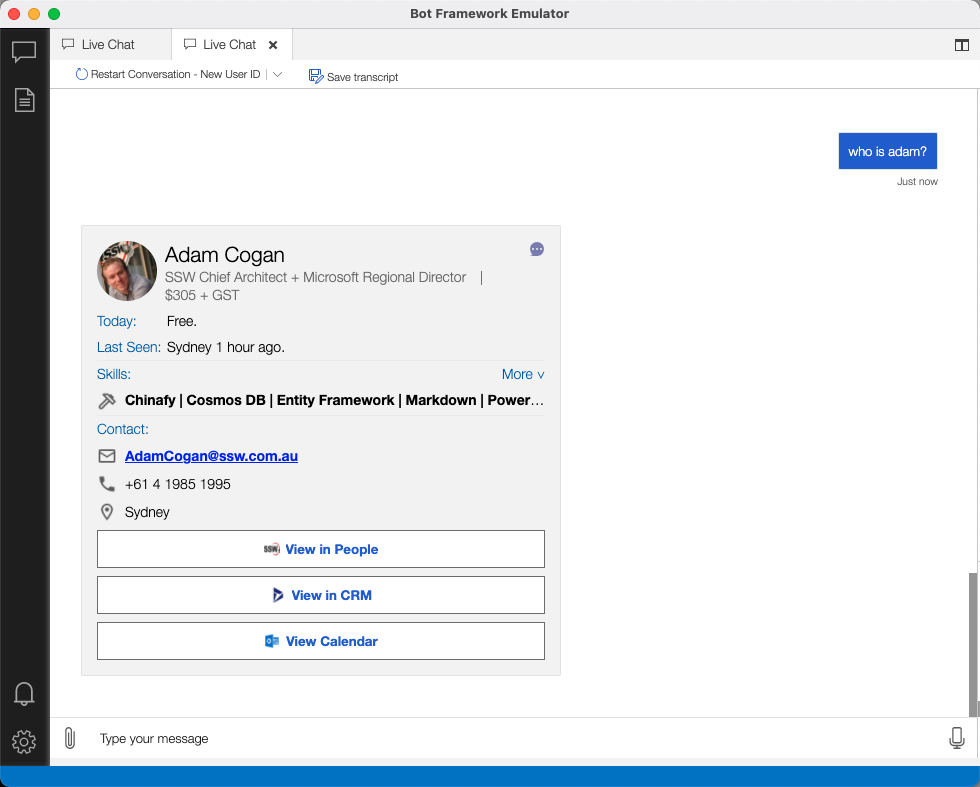
Task: Click the View Calendar button
Action: pyautogui.click(x=321, y=641)
